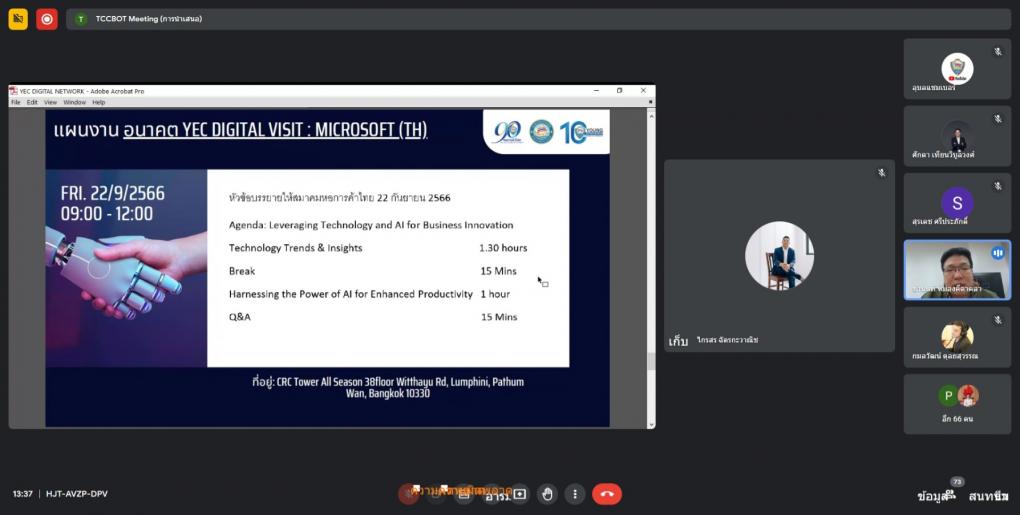Click mute icon on กมลวัฒน์ tile

click(998, 320)
